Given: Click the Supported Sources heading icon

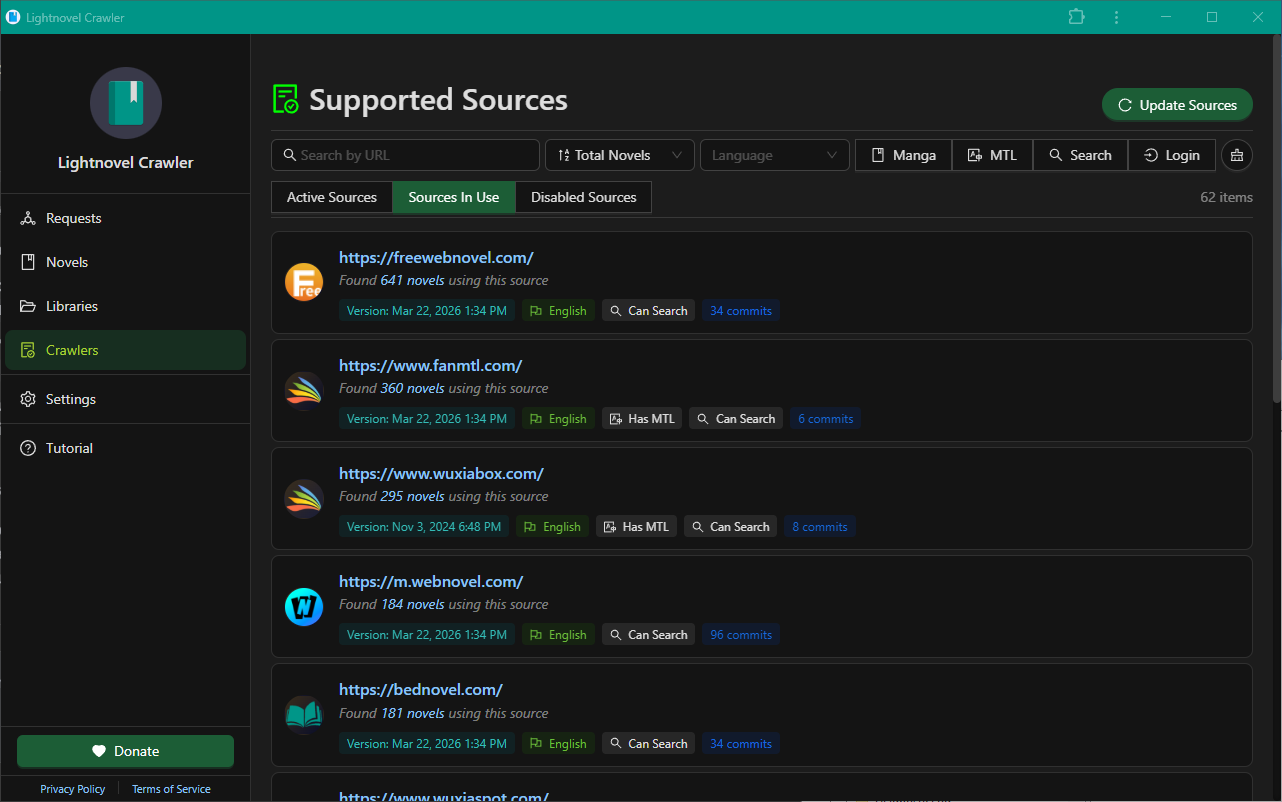Looking at the screenshot, I should 286,100.
